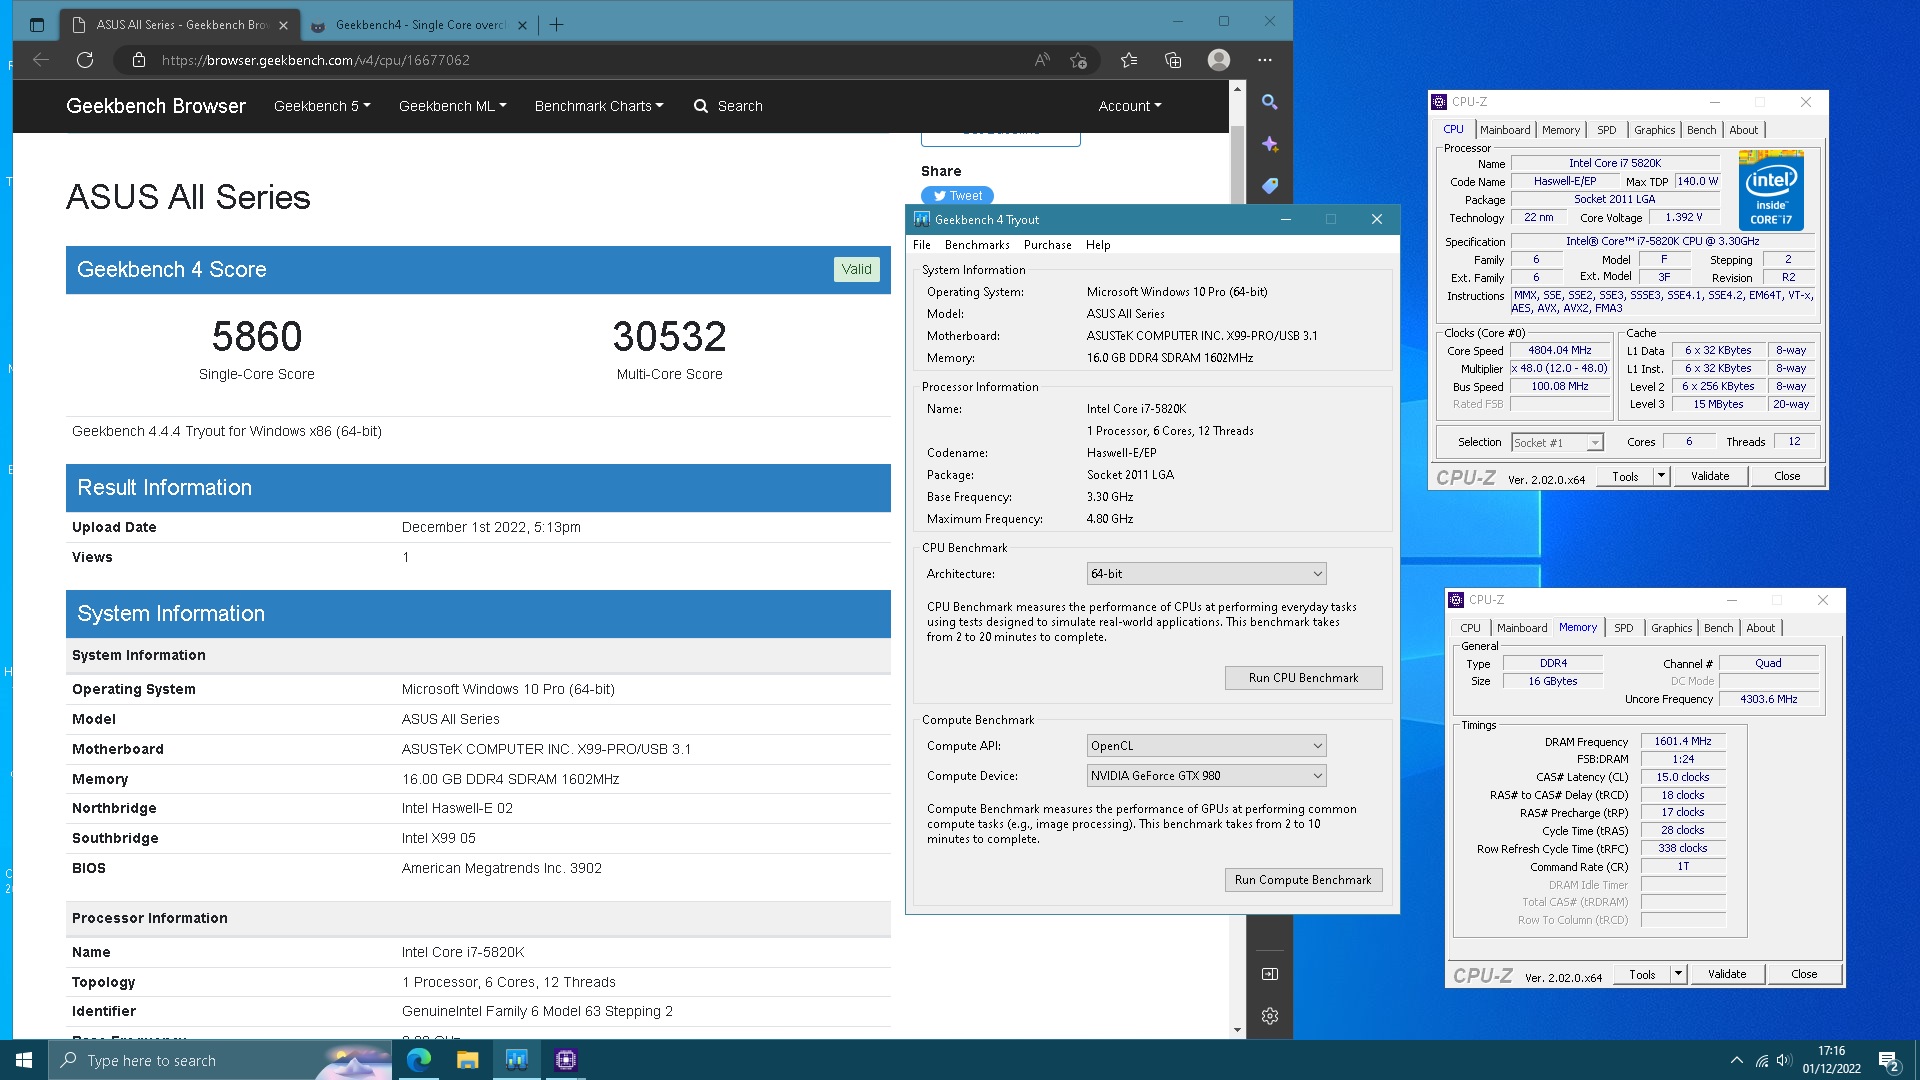Expand the Tools arrow in lower CPU-Z window
This screenshot has height=1080, width=1920.
pos(1678,974)
